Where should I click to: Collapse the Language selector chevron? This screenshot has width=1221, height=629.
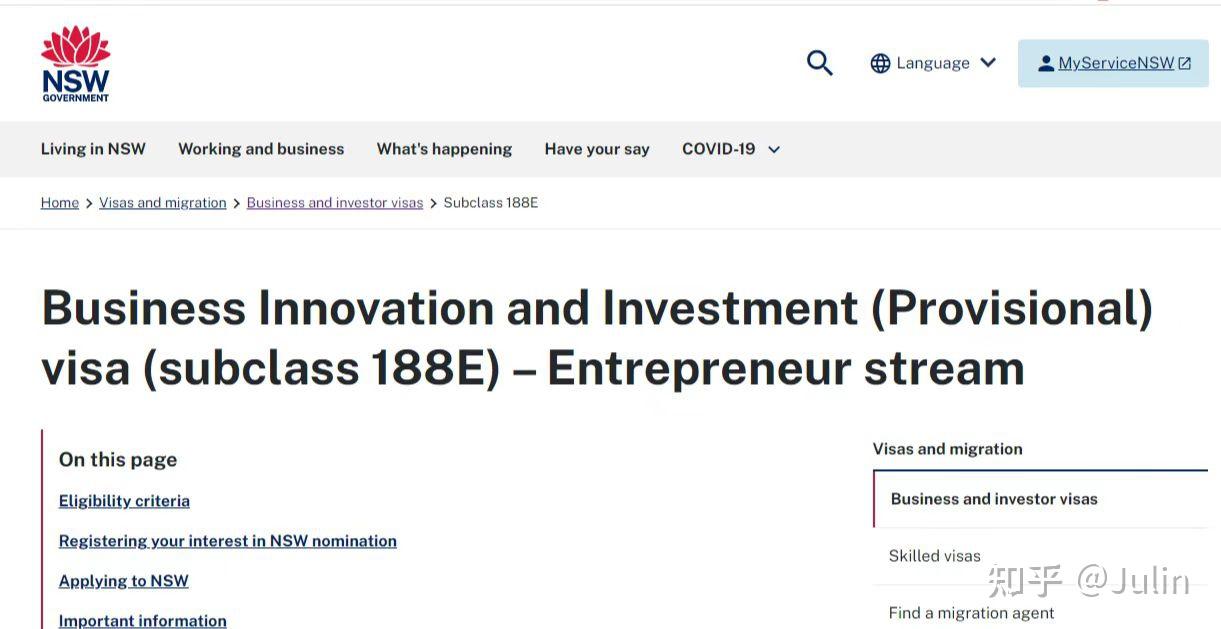point(987,63)
